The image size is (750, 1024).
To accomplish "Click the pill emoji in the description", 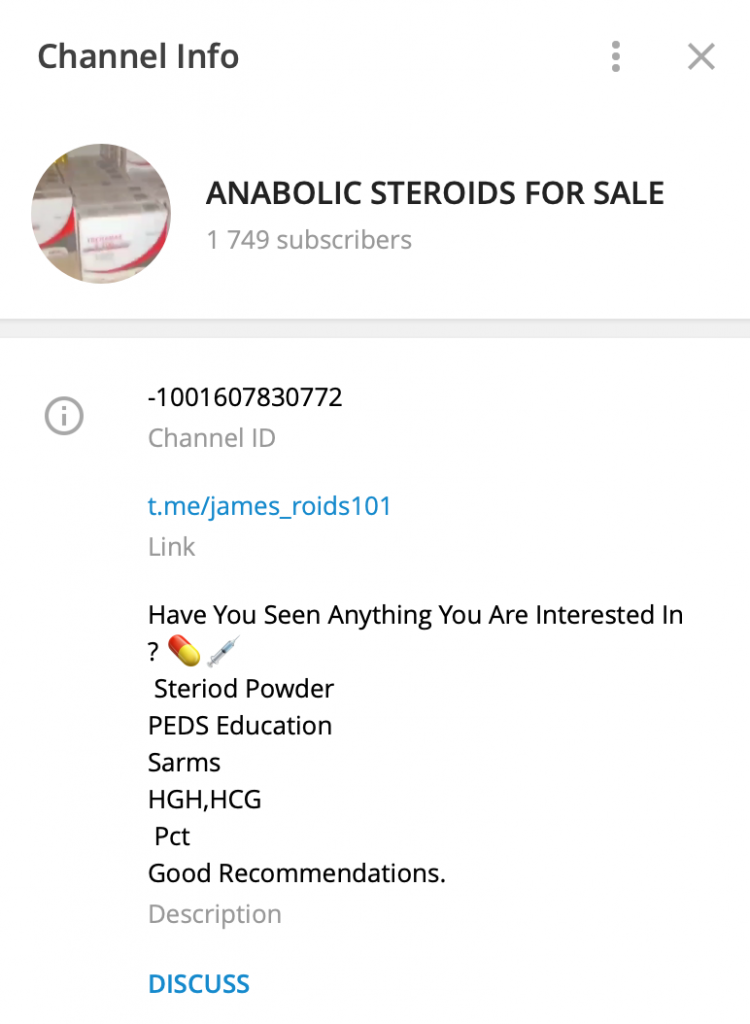I will 184,651.
